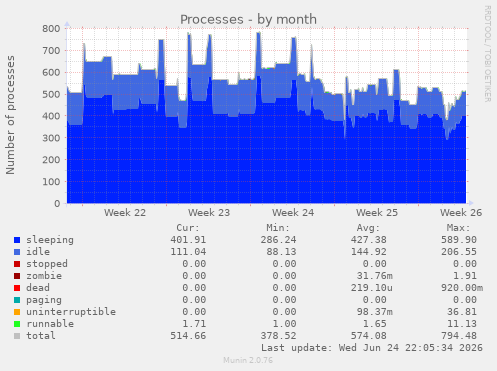Click sleeping maximum value 589.90
Image resolution: width=497 pixels, height=371 pixels.
459,240
